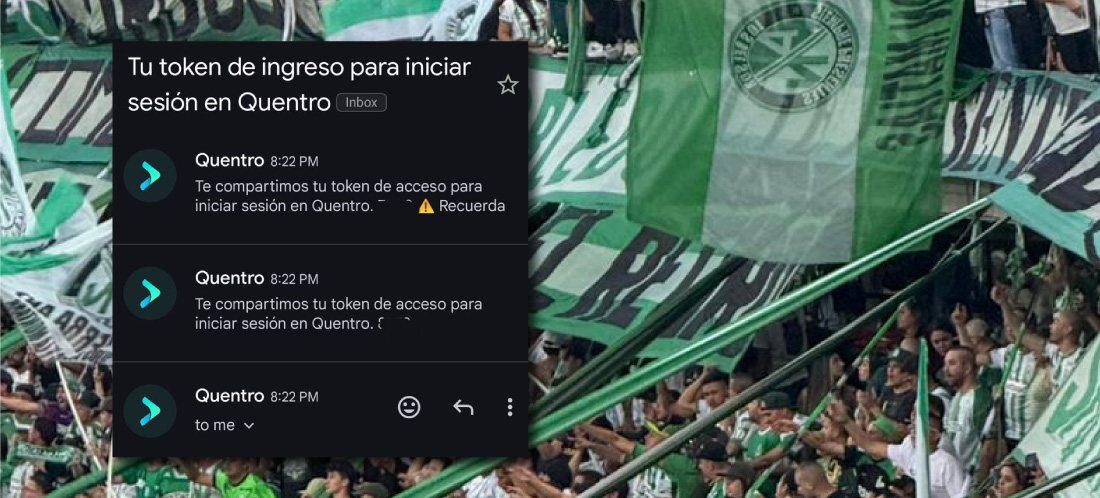Open the third Quentro sender avatar
Image resolution: width=1100 pixels, height=498 pixels.
[x=150, y=411]
